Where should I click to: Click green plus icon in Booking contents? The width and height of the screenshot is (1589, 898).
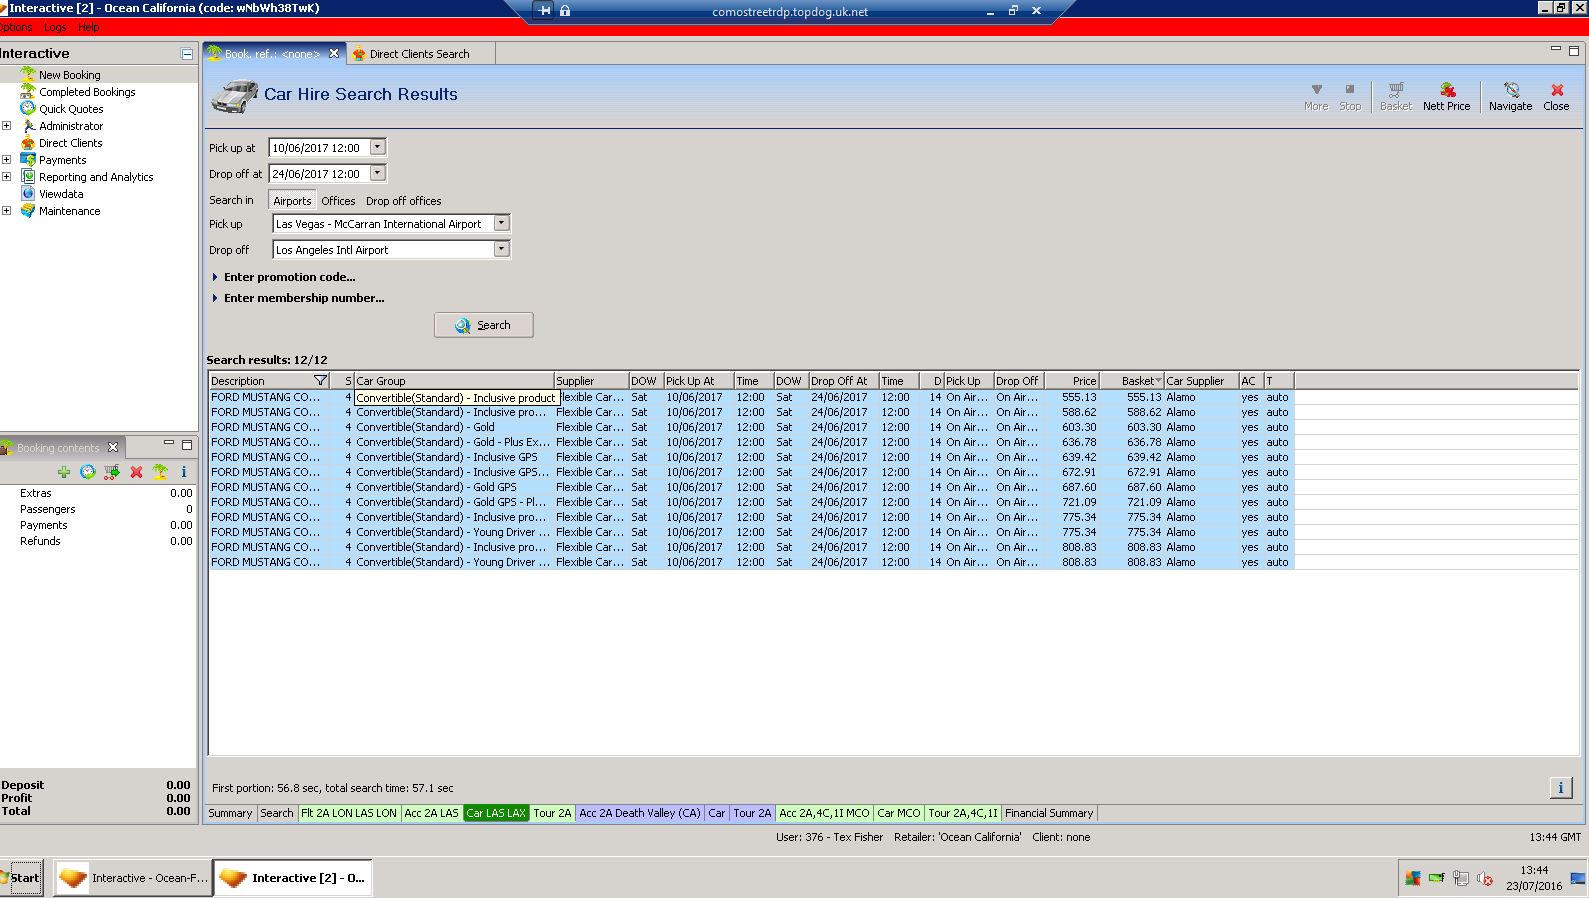click(64, 472)
